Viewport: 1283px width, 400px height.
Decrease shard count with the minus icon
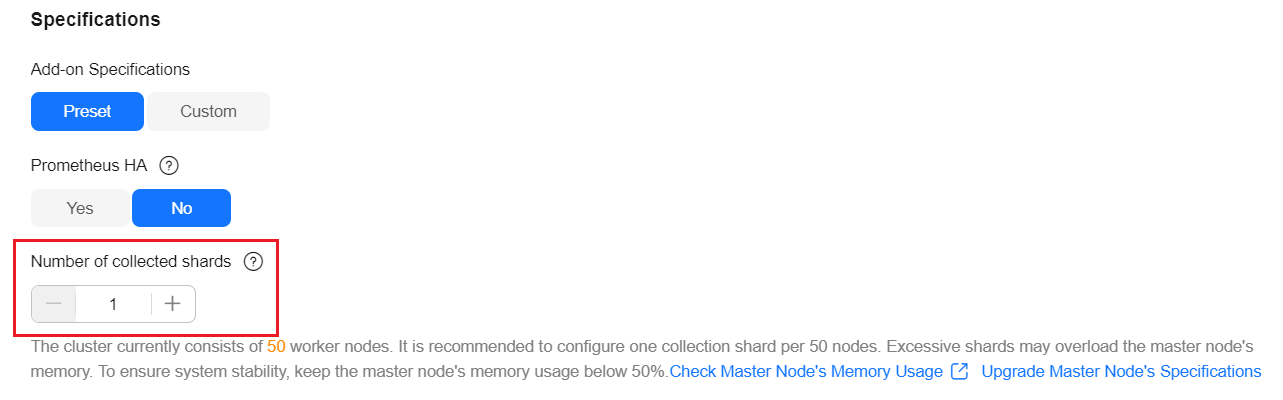coord(54,304)
